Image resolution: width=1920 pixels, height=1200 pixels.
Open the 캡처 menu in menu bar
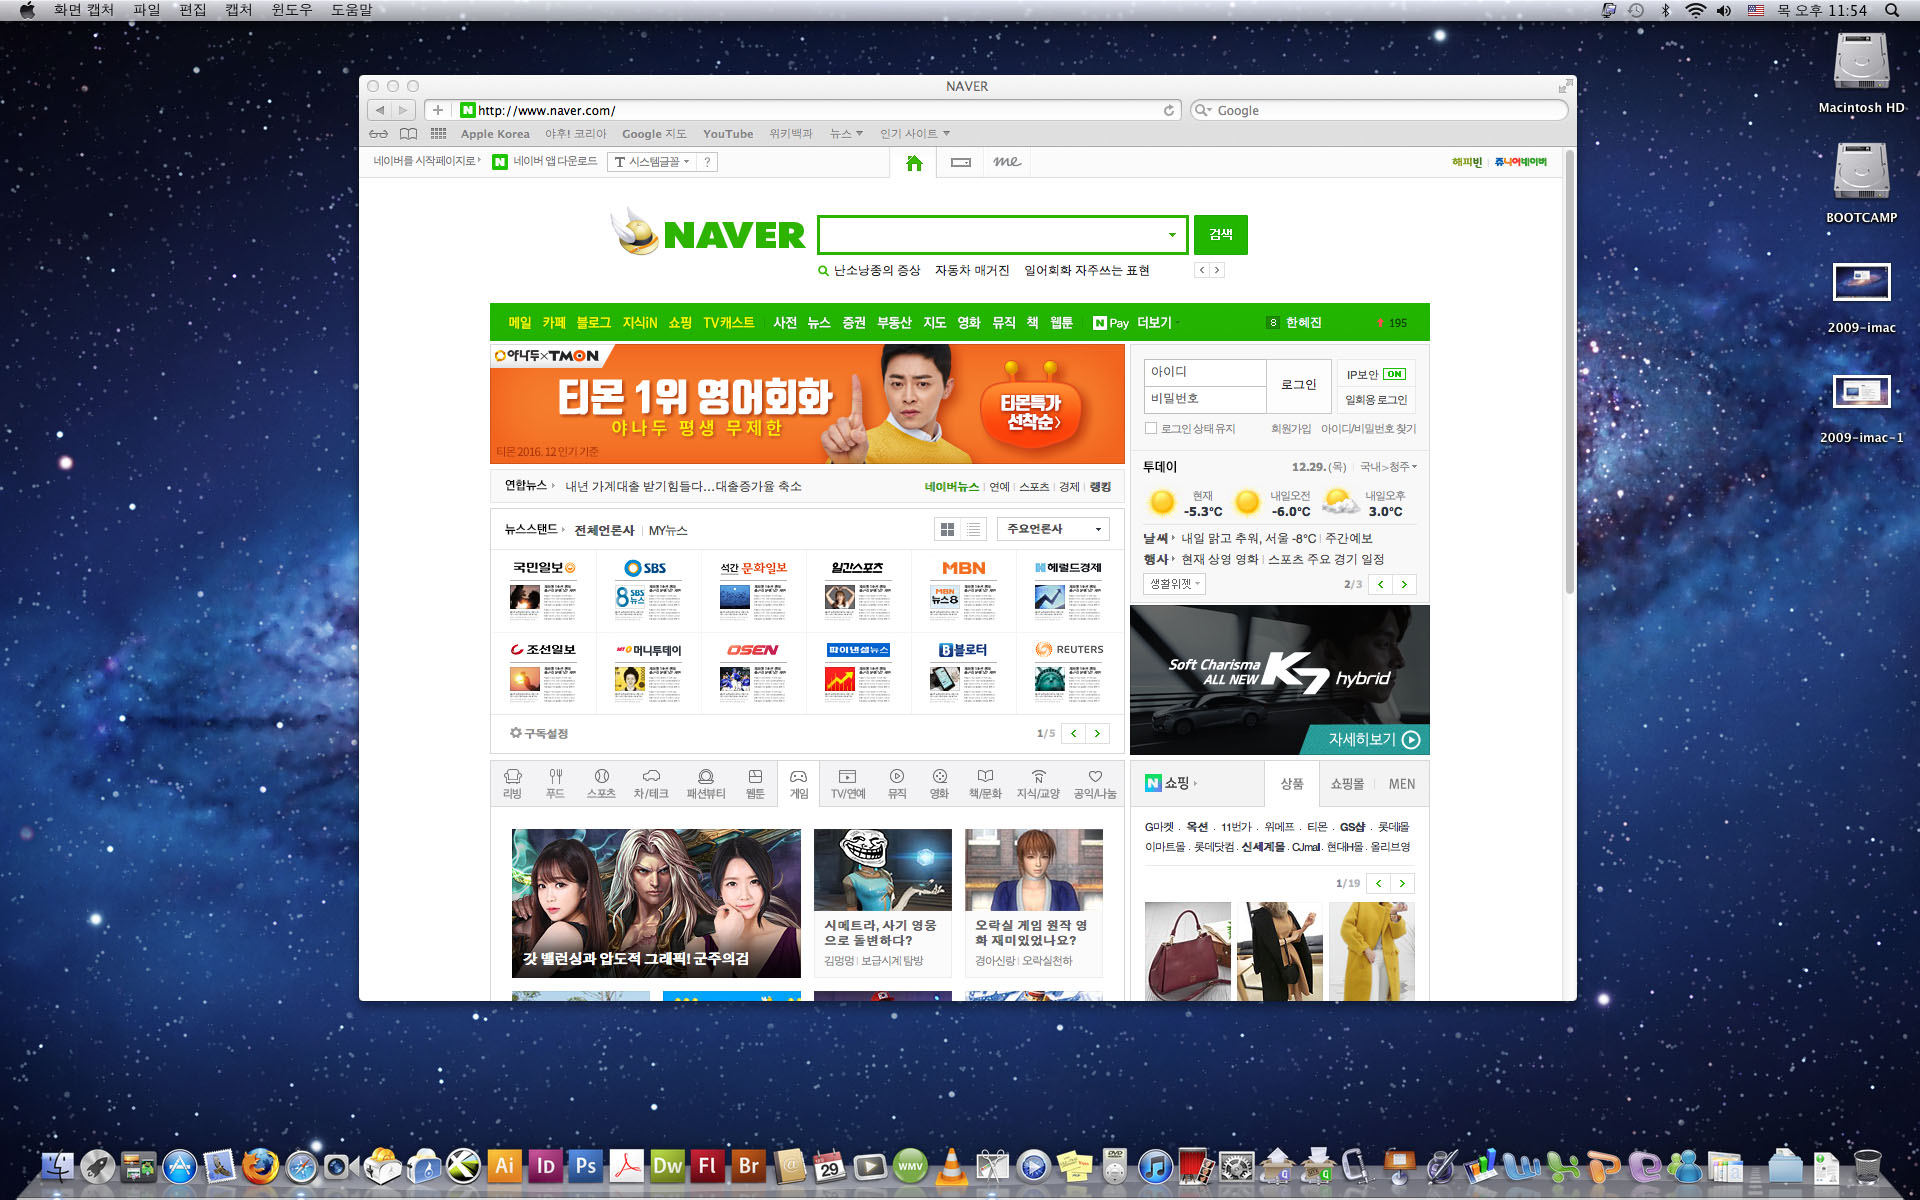238,10
